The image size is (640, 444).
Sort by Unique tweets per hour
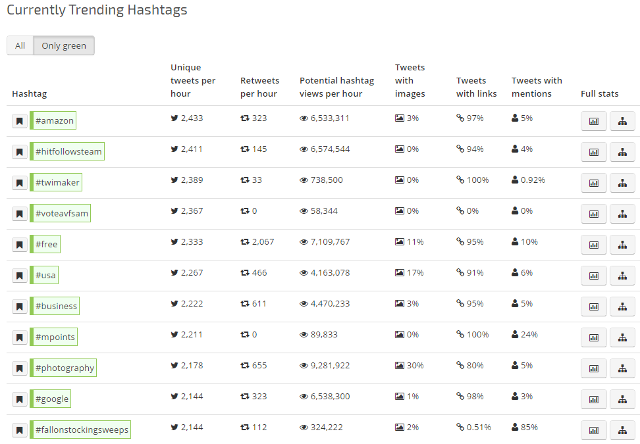[192, 80]
